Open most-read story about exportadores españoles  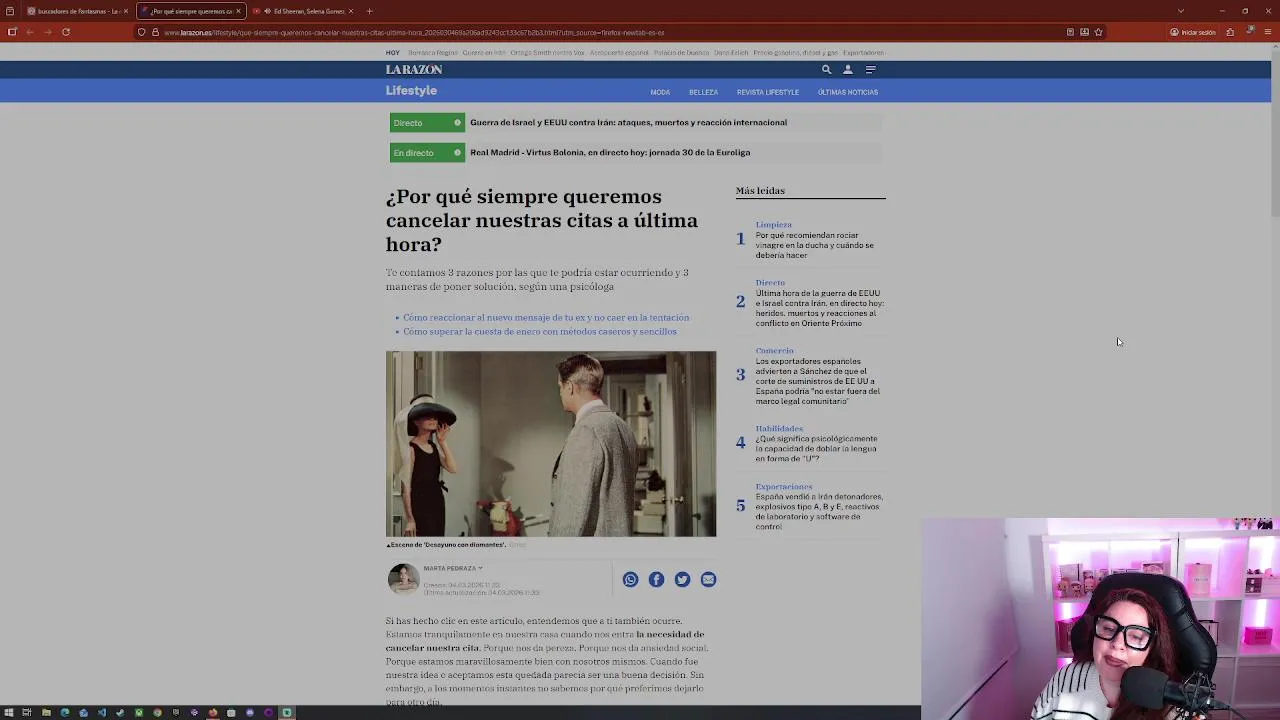coord(817,381)
